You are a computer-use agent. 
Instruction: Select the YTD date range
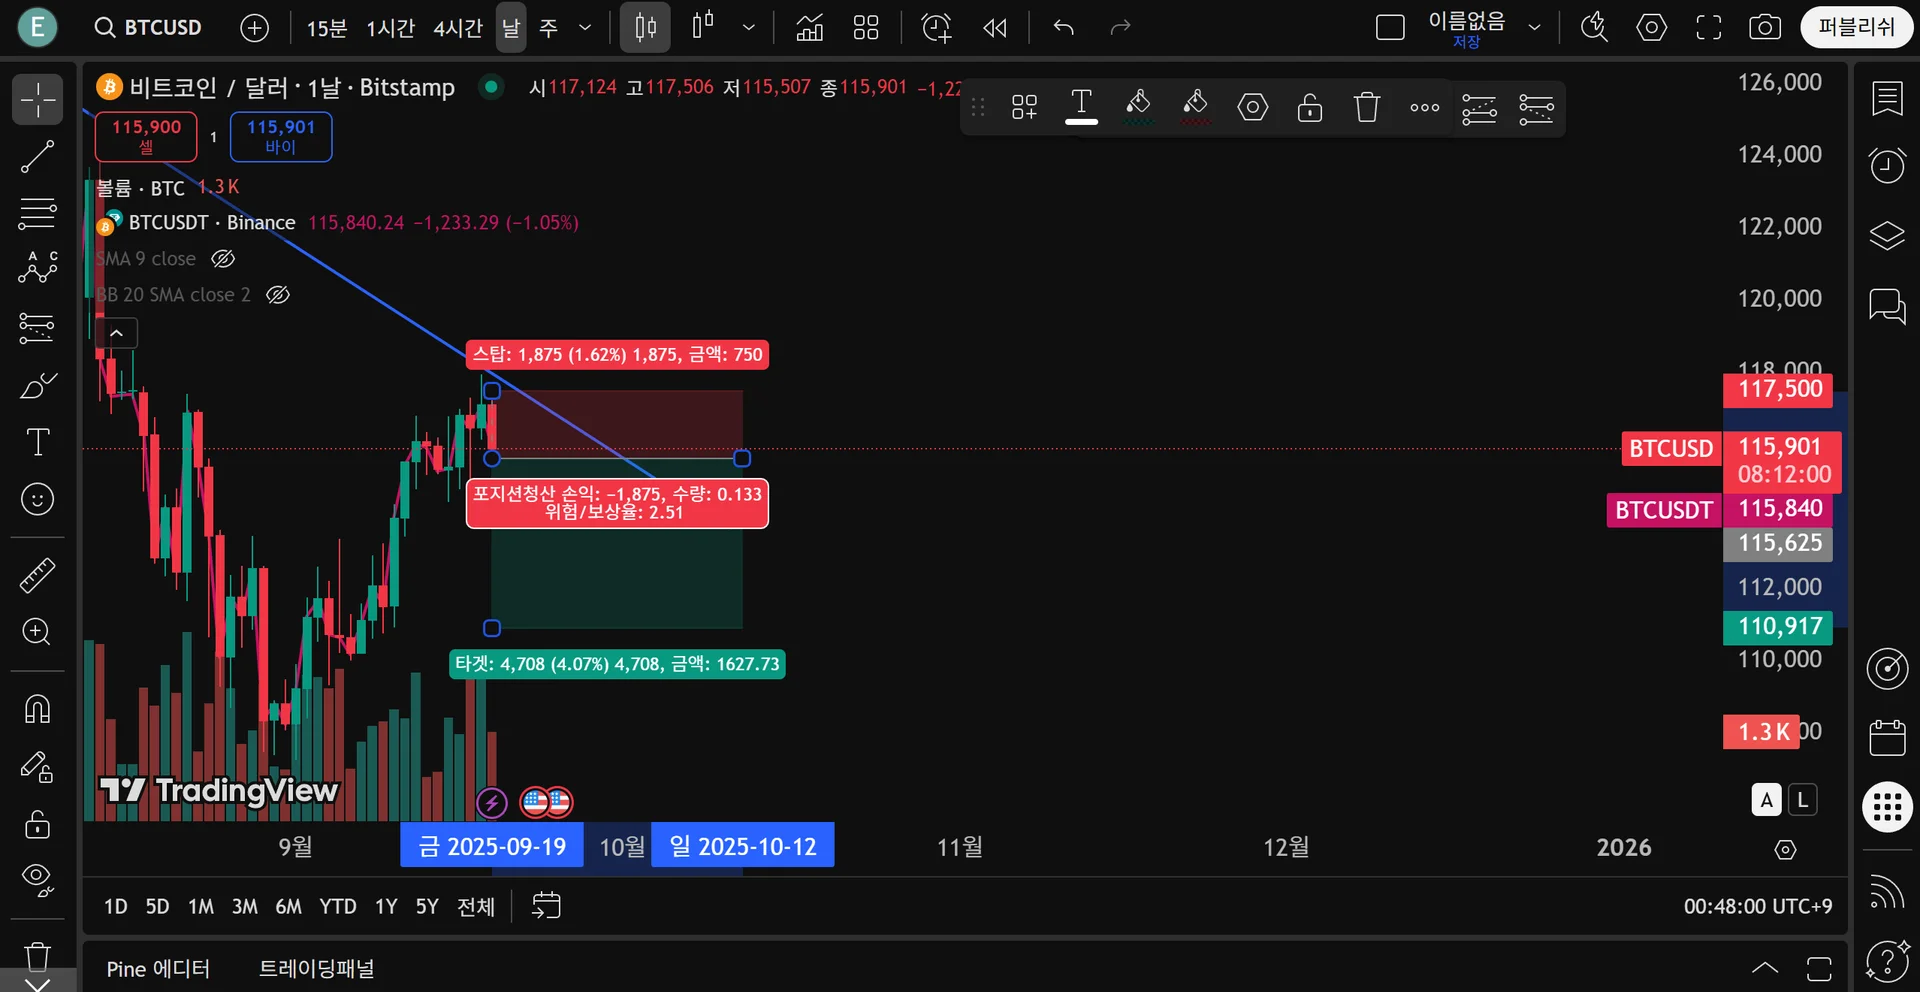[337, 906]
